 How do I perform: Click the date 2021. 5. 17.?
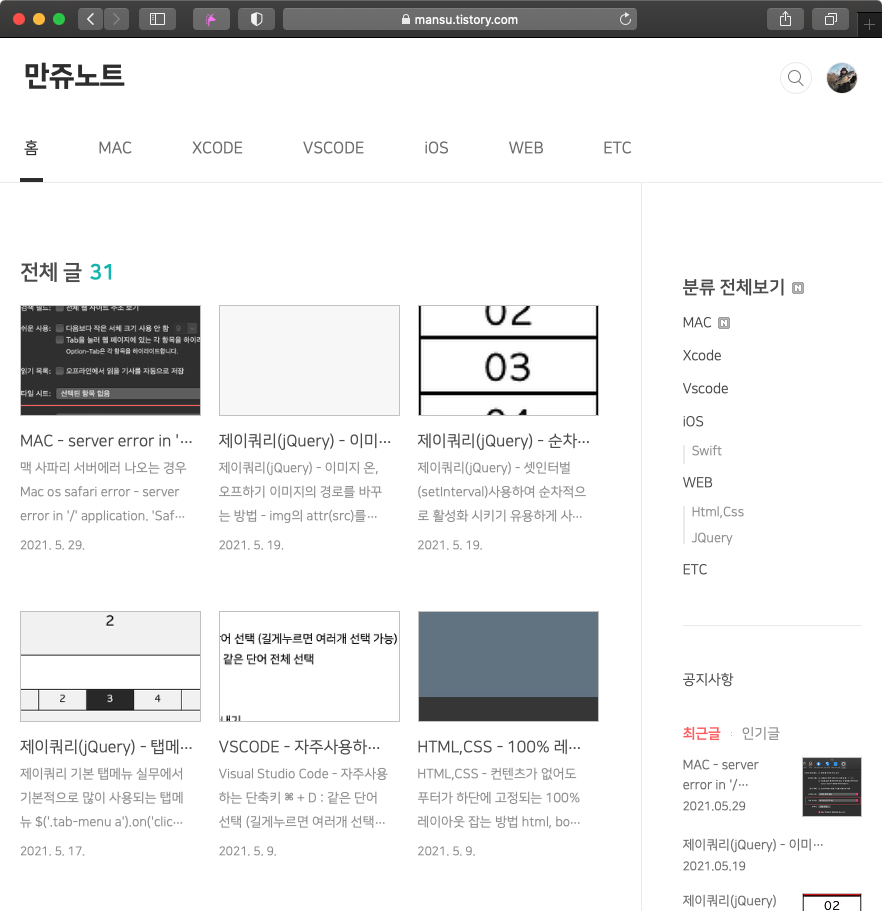52,851
